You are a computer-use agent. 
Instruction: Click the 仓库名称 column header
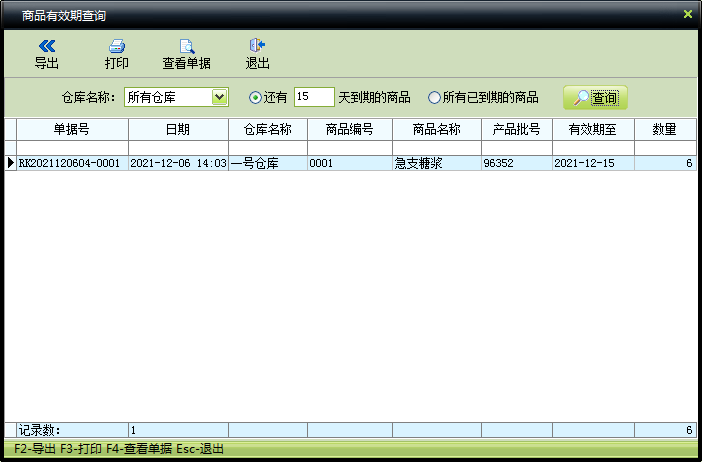click(268, 129)
